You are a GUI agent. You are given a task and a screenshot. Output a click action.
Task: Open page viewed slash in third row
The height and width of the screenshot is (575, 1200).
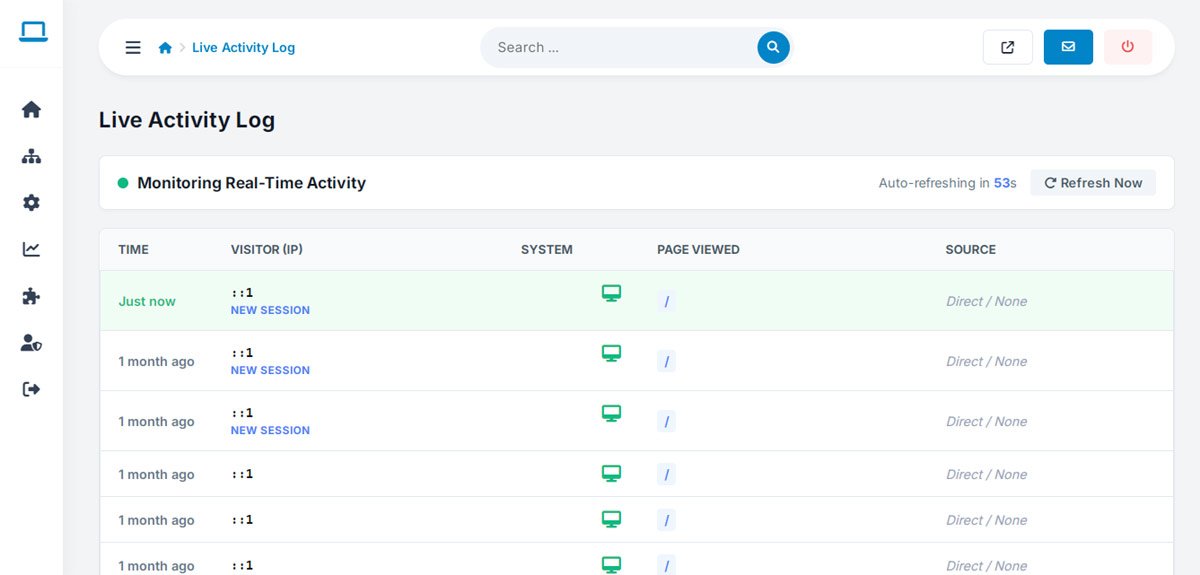coord(666,421)
